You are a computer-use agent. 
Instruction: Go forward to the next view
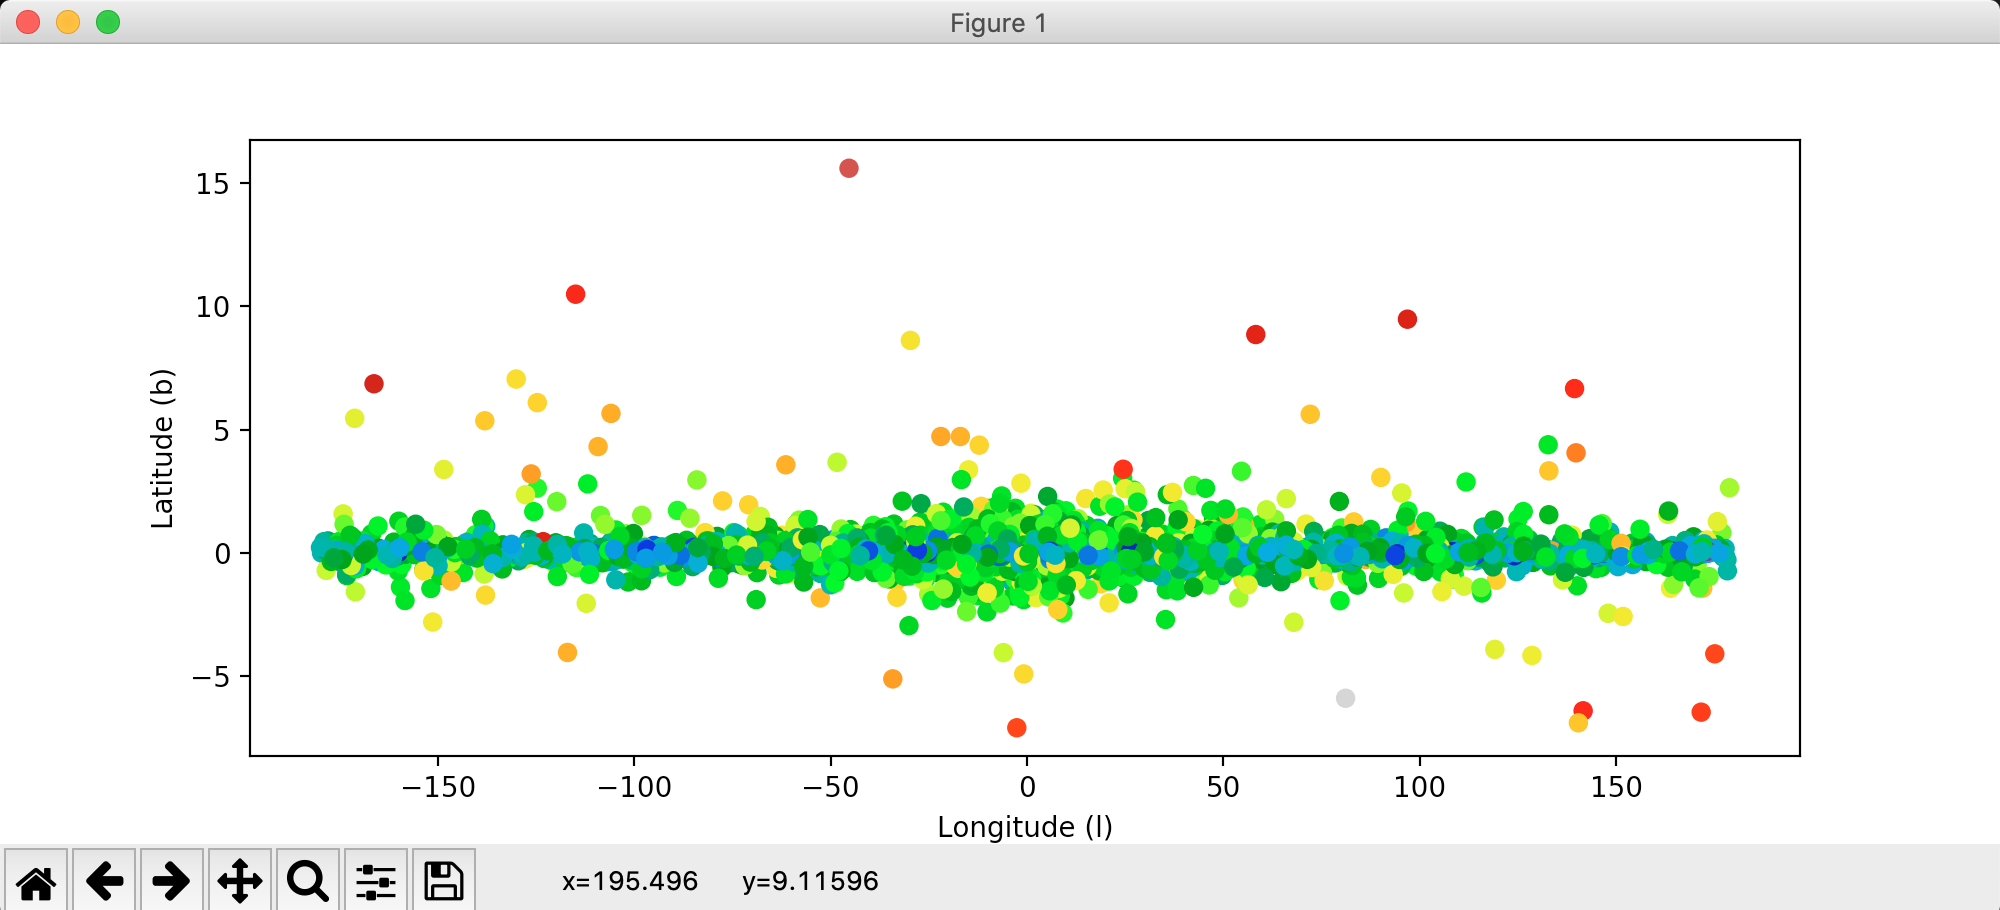click(x=172, y=881)
